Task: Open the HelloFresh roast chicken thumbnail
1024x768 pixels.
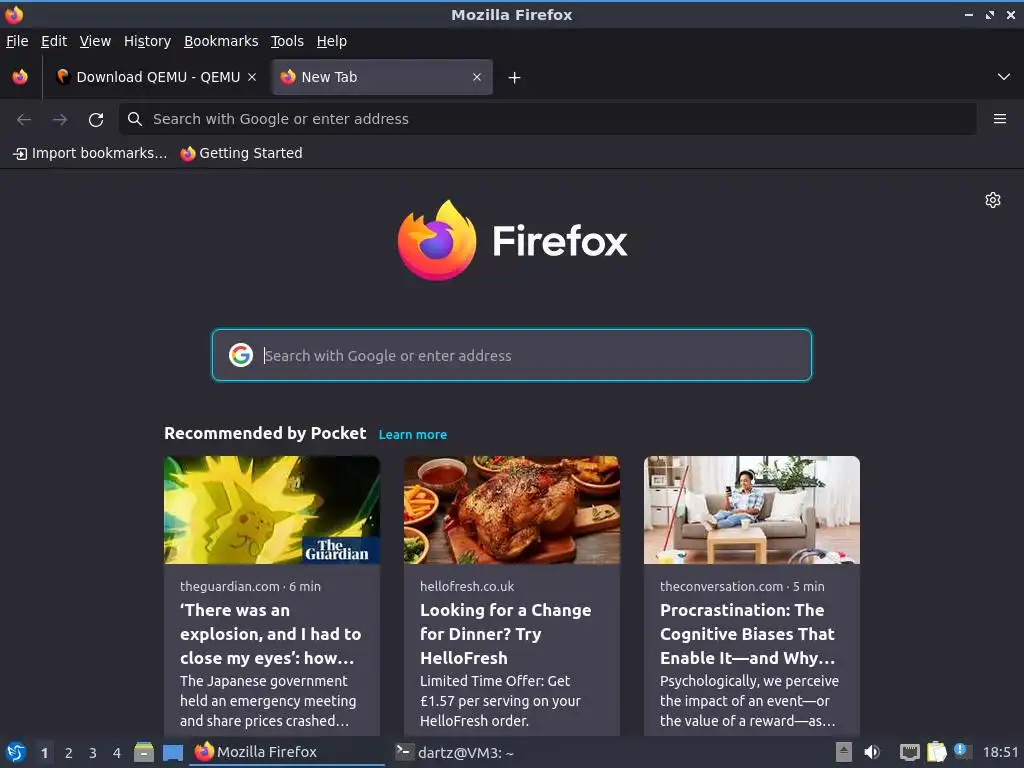Action: [512, 510]
